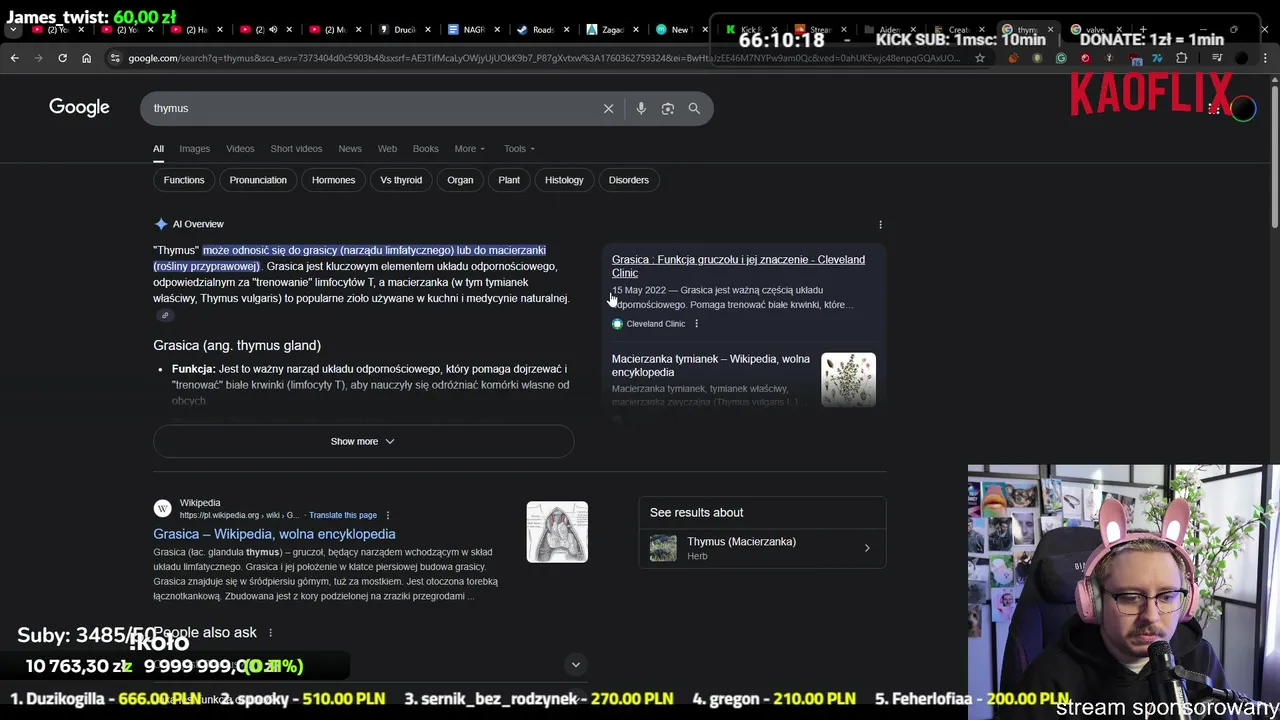
Task: Apply the Functions filter chip
Action: click(x=184, y=180)
